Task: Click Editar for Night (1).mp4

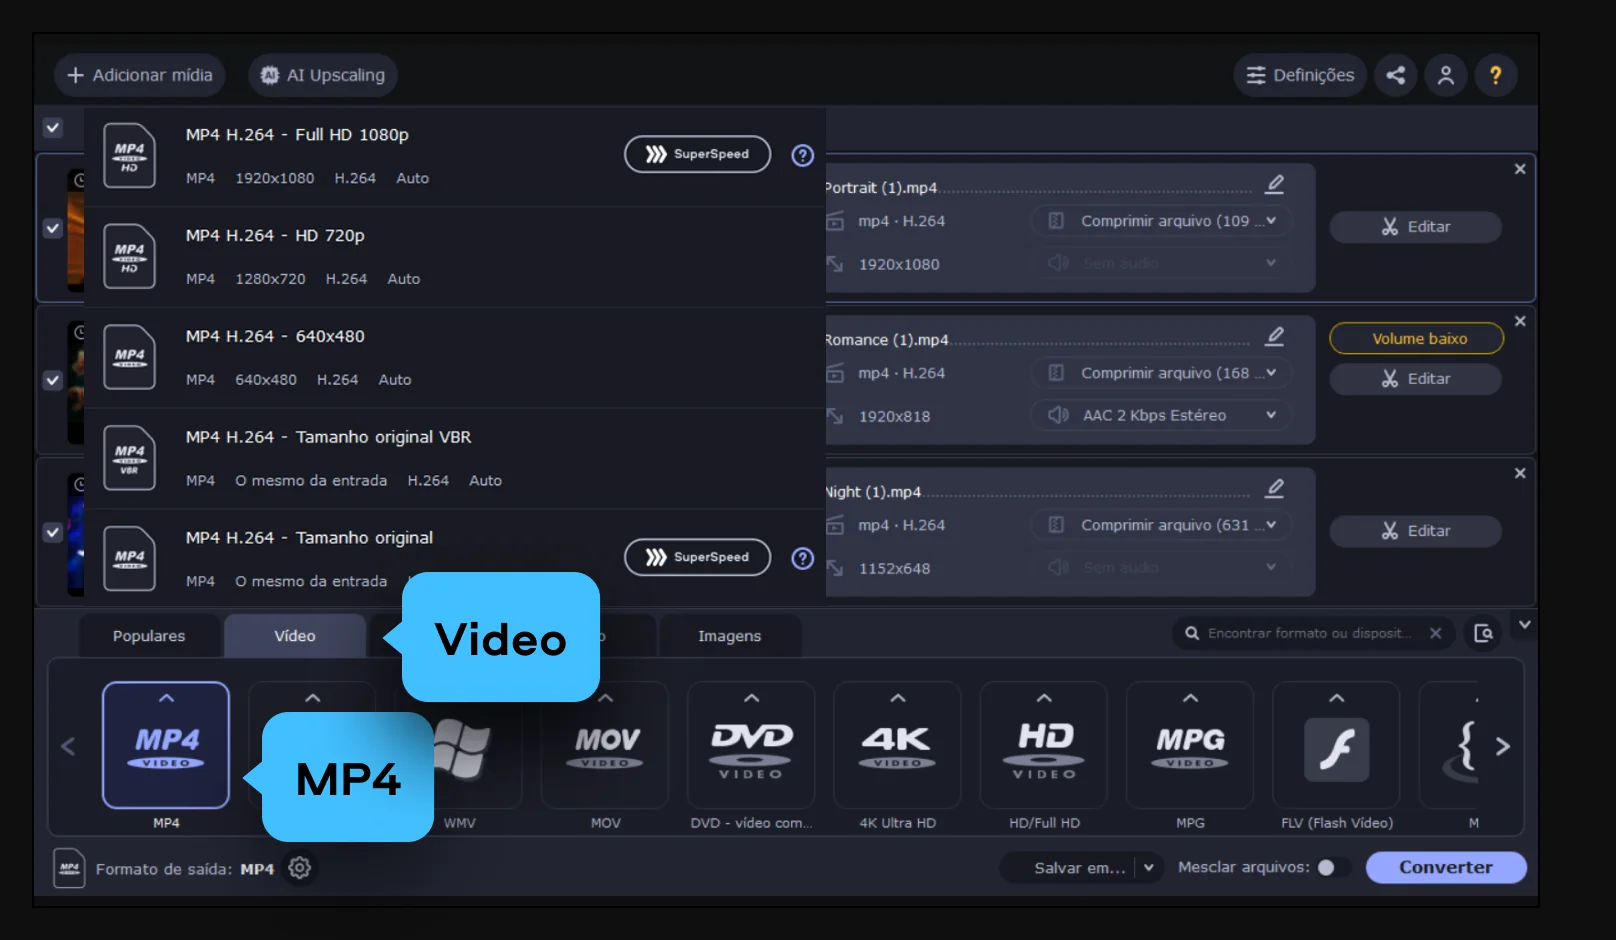Action: click(1415, 531)
